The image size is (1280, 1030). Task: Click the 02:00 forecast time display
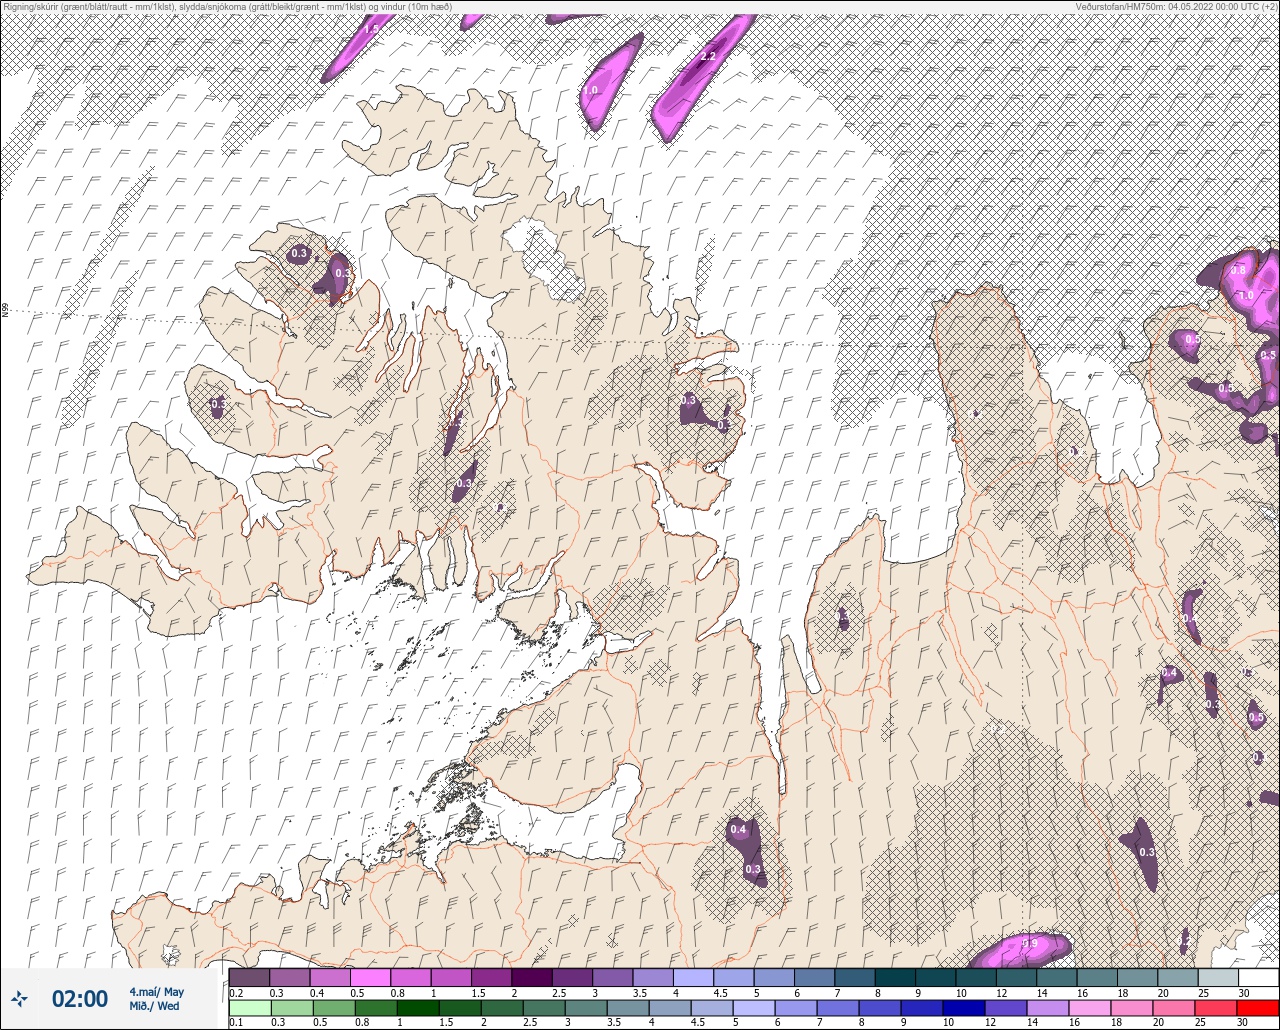(x=80, y=999)
